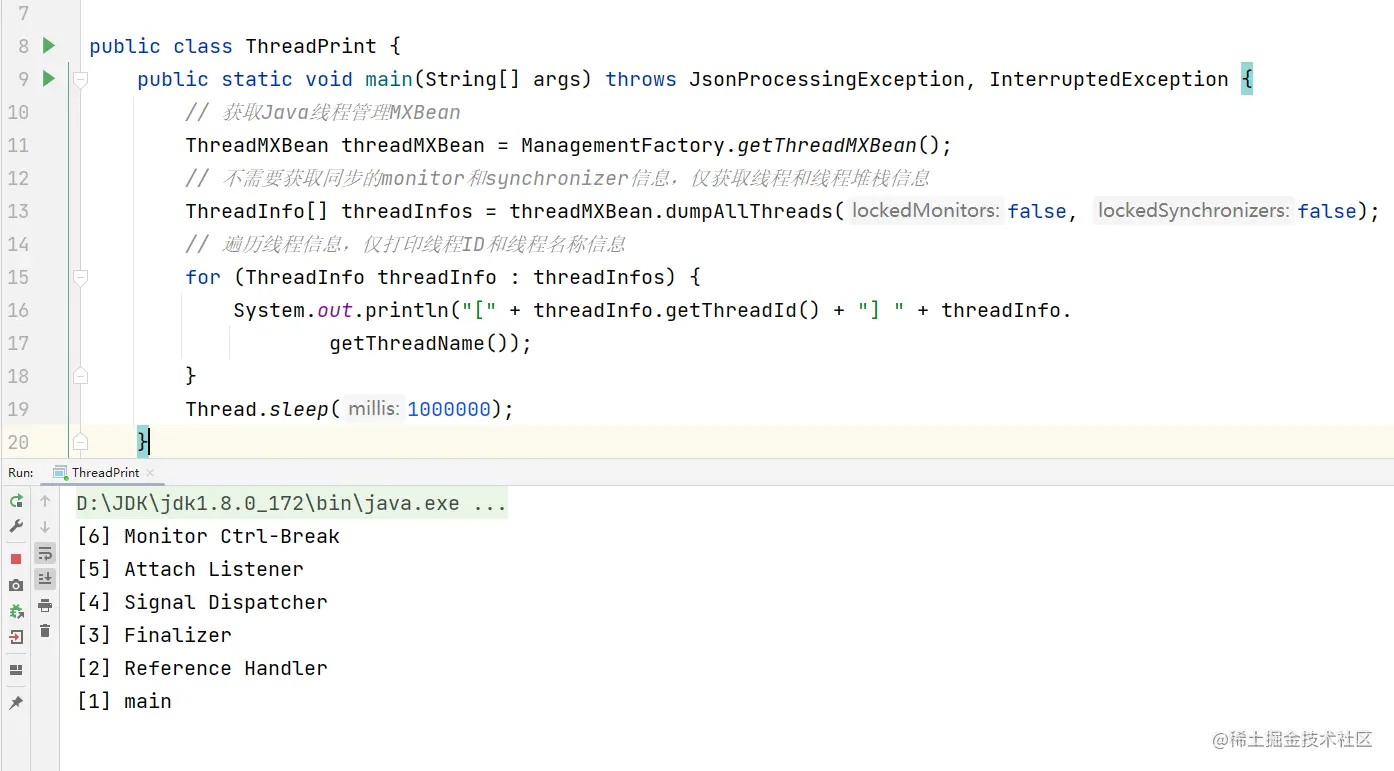Rerun ThreadPrint in the Run panel
The width and height of the screenshot is (1394, 771).
tap(16, 501)
